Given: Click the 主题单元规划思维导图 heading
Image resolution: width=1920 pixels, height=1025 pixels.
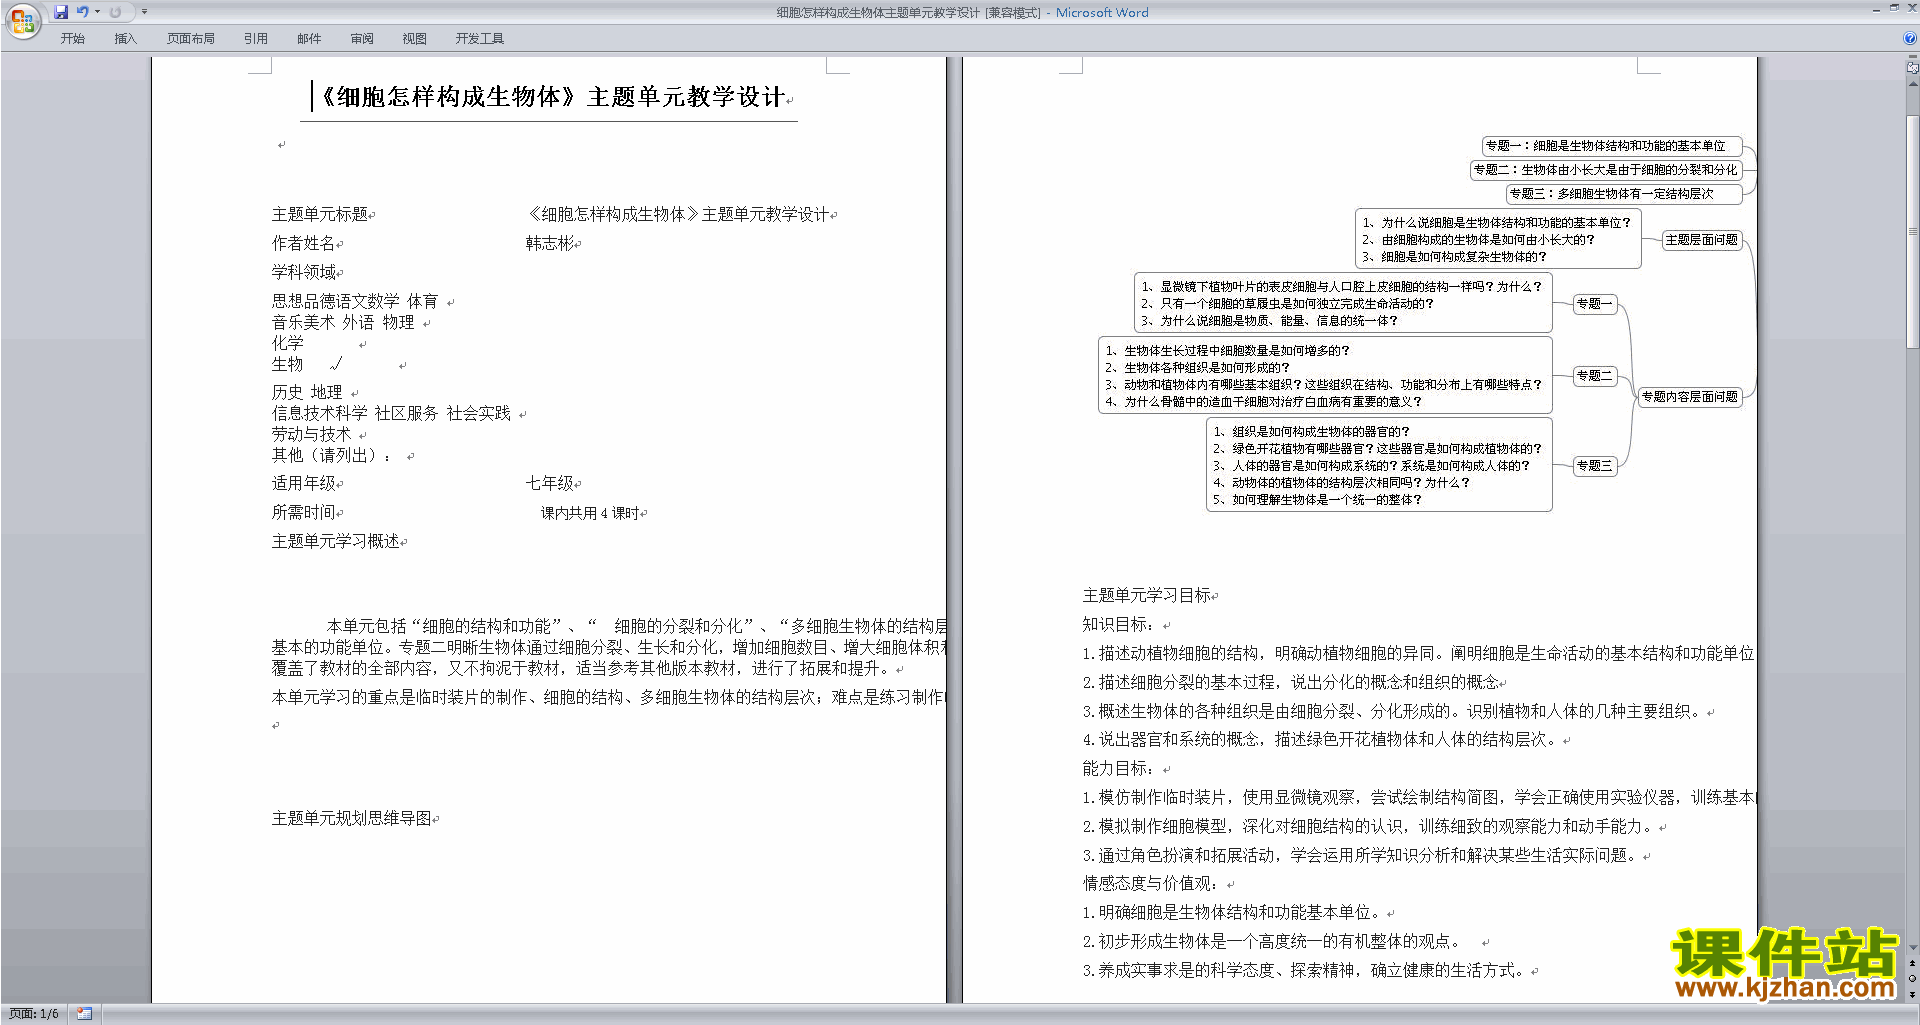Looking at the screenshot, I should tap(352, 818).
